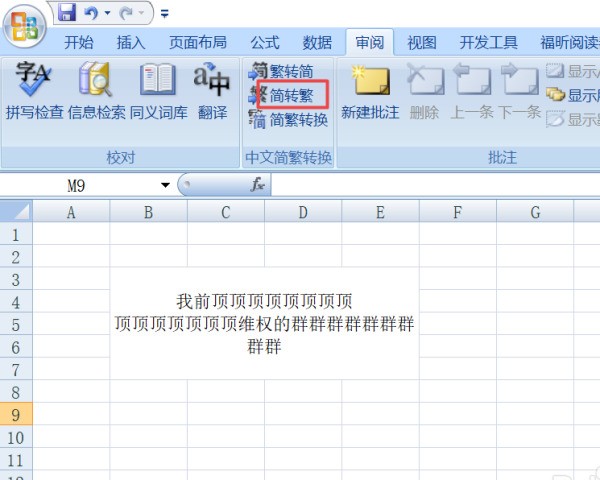This screenshot has width=600, height=480.
Task: Select row 8 header
Action: tap(16, 392)
